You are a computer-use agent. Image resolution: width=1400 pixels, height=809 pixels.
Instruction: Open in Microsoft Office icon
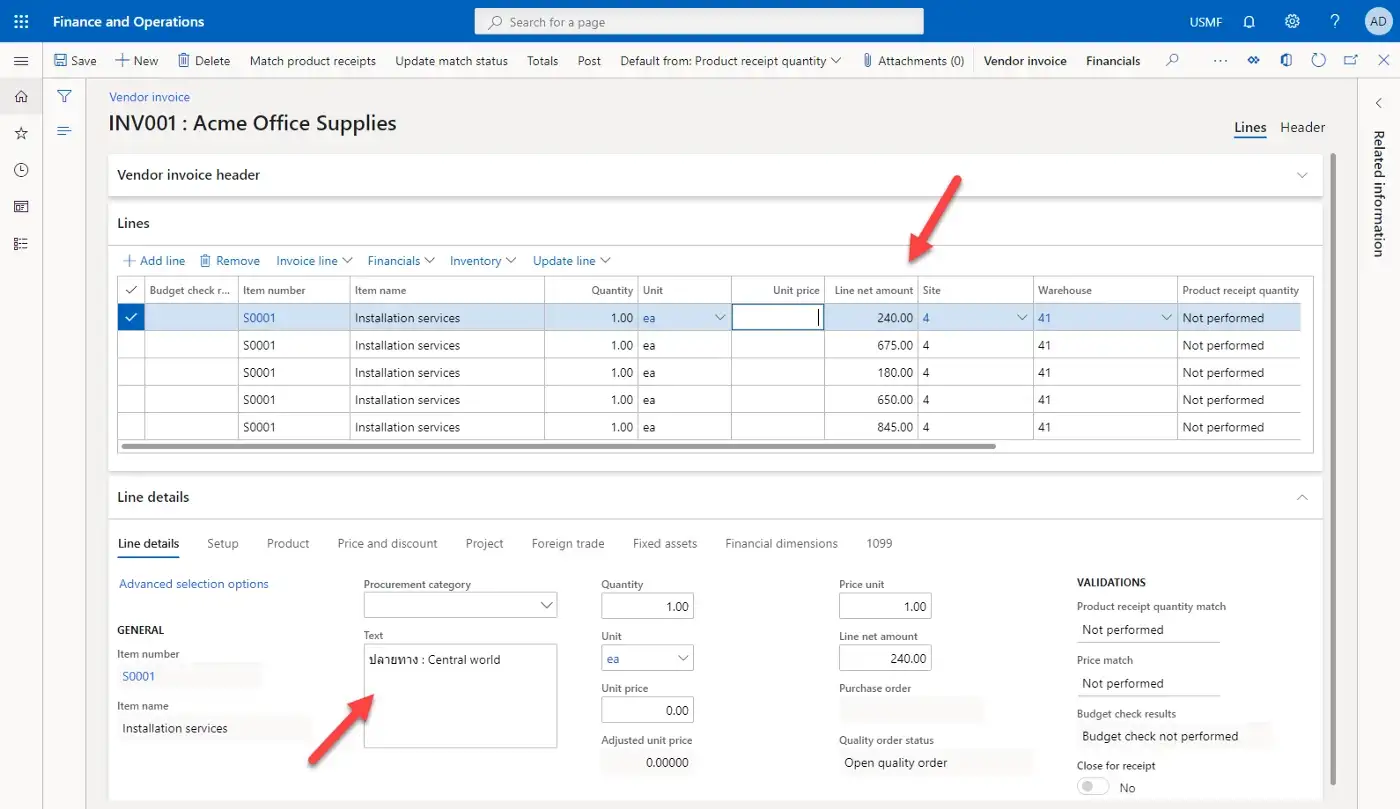(x=1286, y=61)
